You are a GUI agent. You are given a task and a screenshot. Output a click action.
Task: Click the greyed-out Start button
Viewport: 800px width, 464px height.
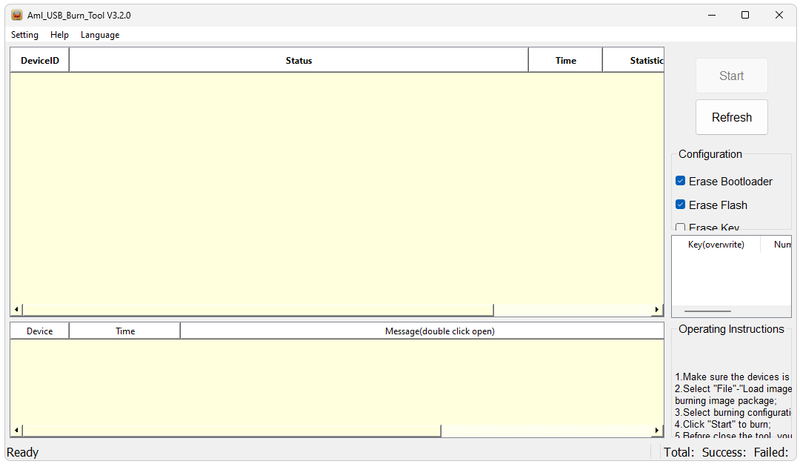tap(732, 76)
